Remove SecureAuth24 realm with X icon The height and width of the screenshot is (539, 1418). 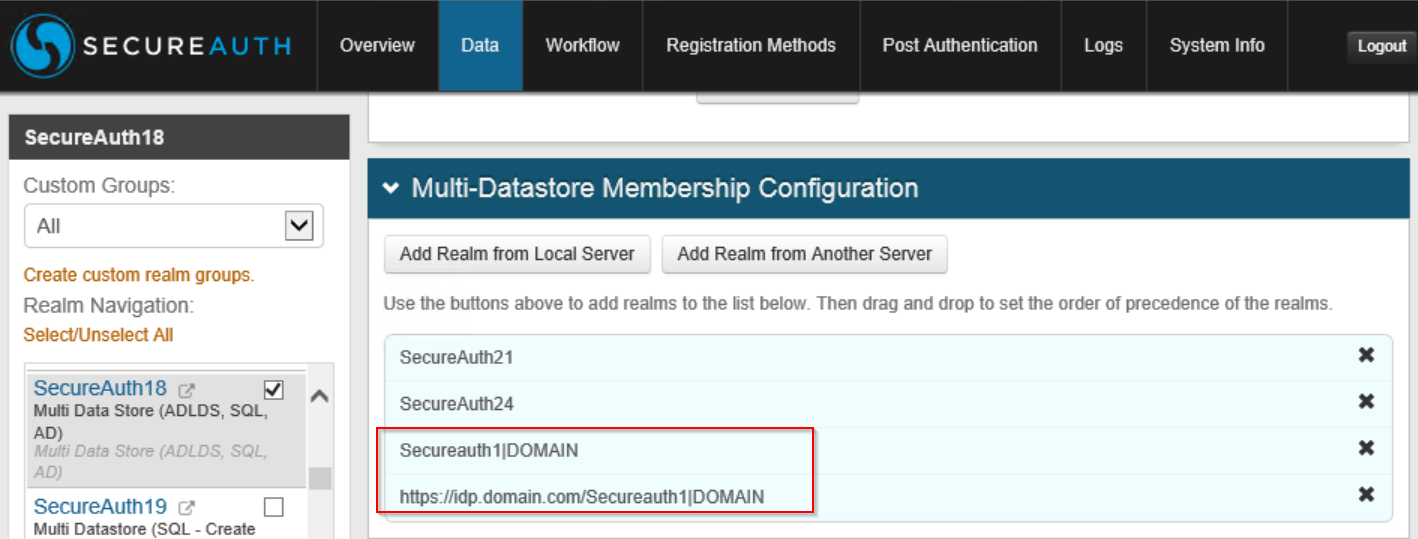1366,402
